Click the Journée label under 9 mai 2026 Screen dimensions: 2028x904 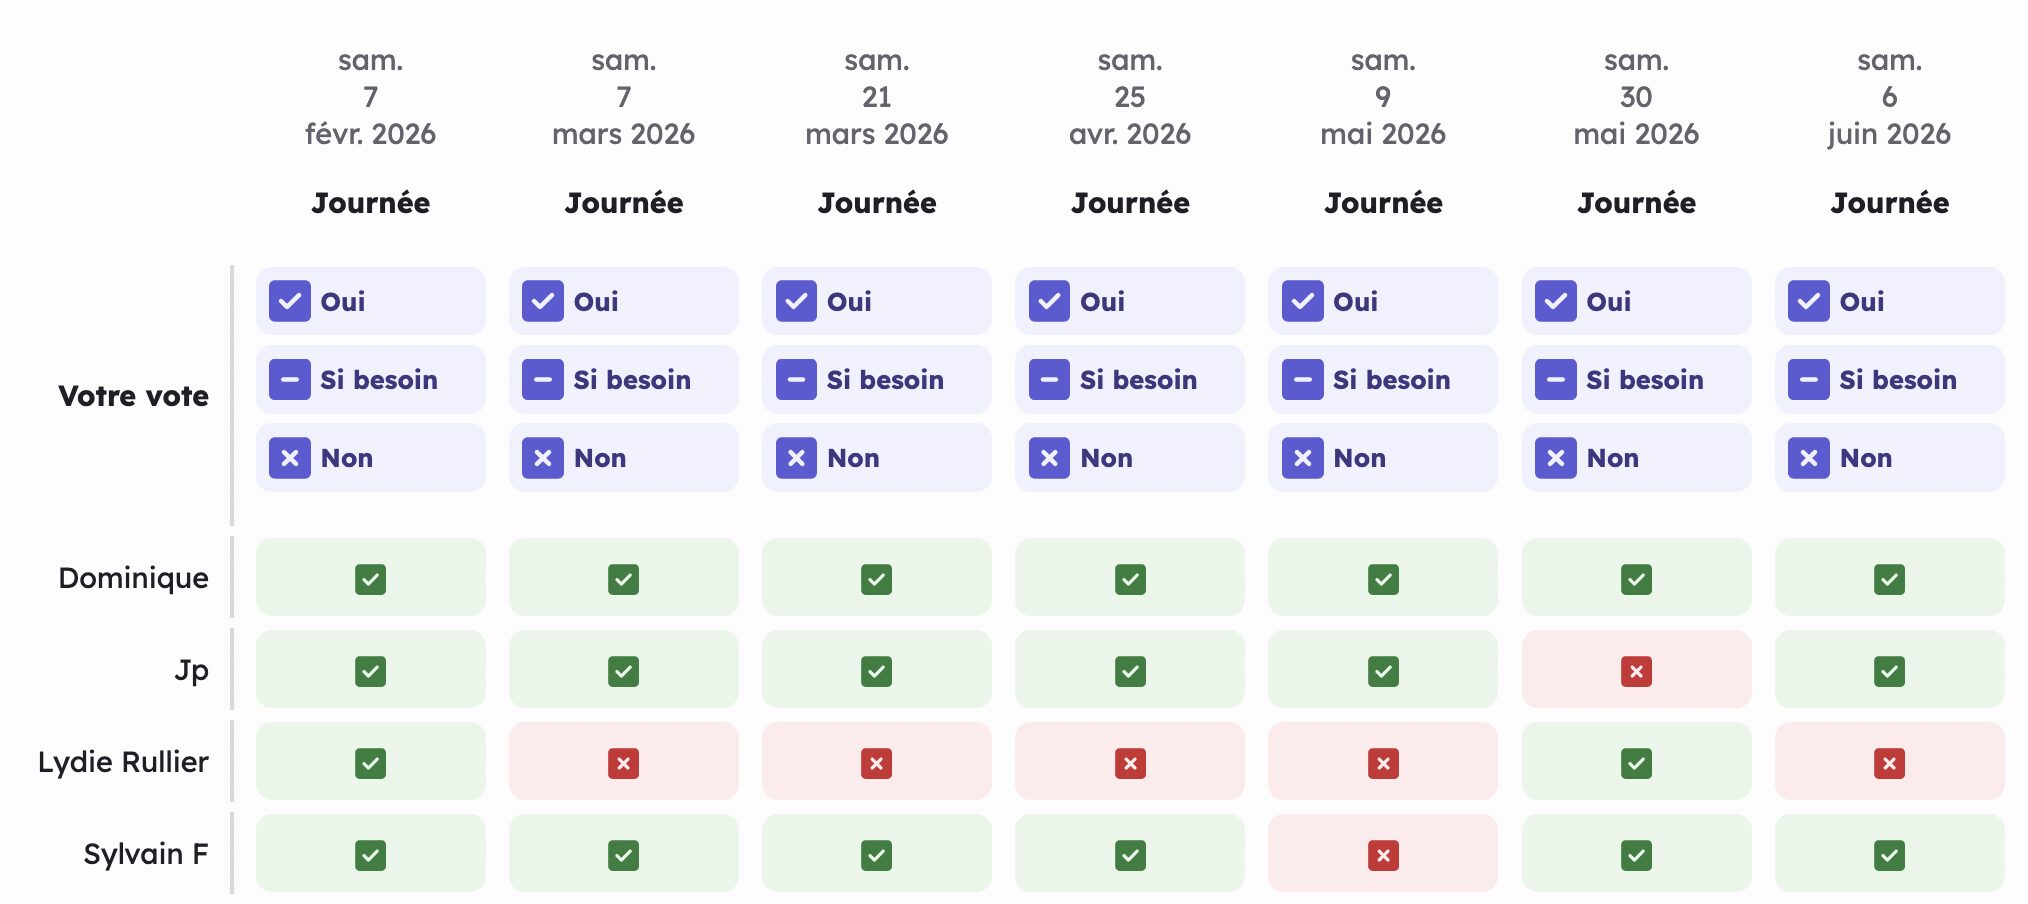pyautogui.click(x=1383, y=203)
